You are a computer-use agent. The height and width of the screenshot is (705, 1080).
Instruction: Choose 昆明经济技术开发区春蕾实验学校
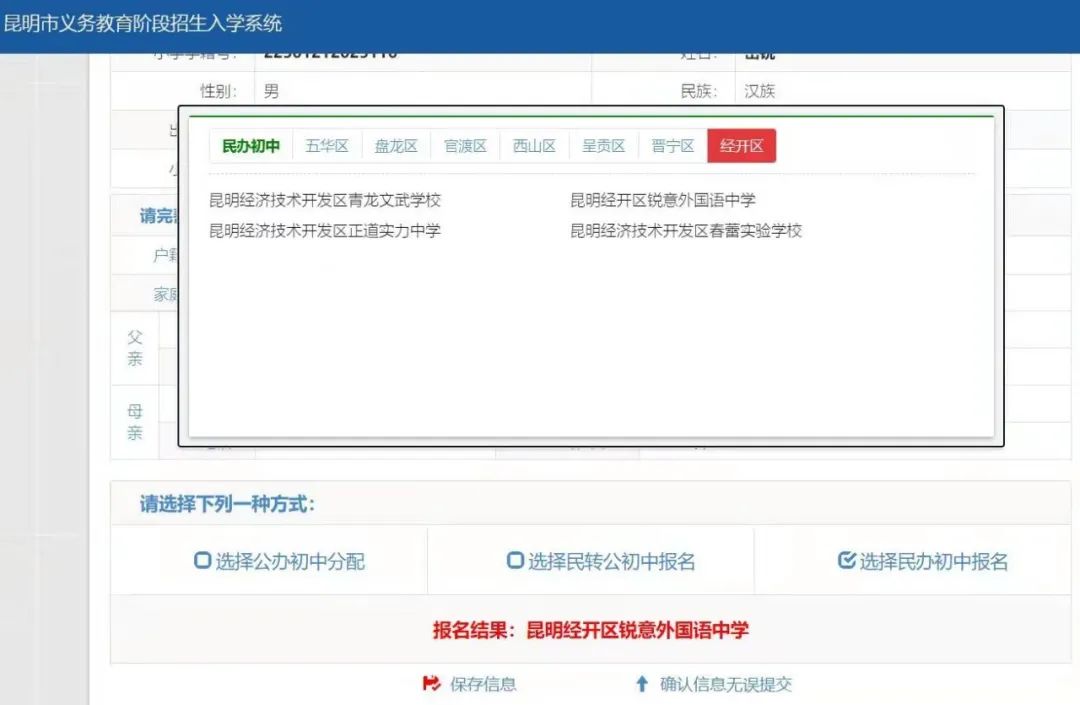686,231
